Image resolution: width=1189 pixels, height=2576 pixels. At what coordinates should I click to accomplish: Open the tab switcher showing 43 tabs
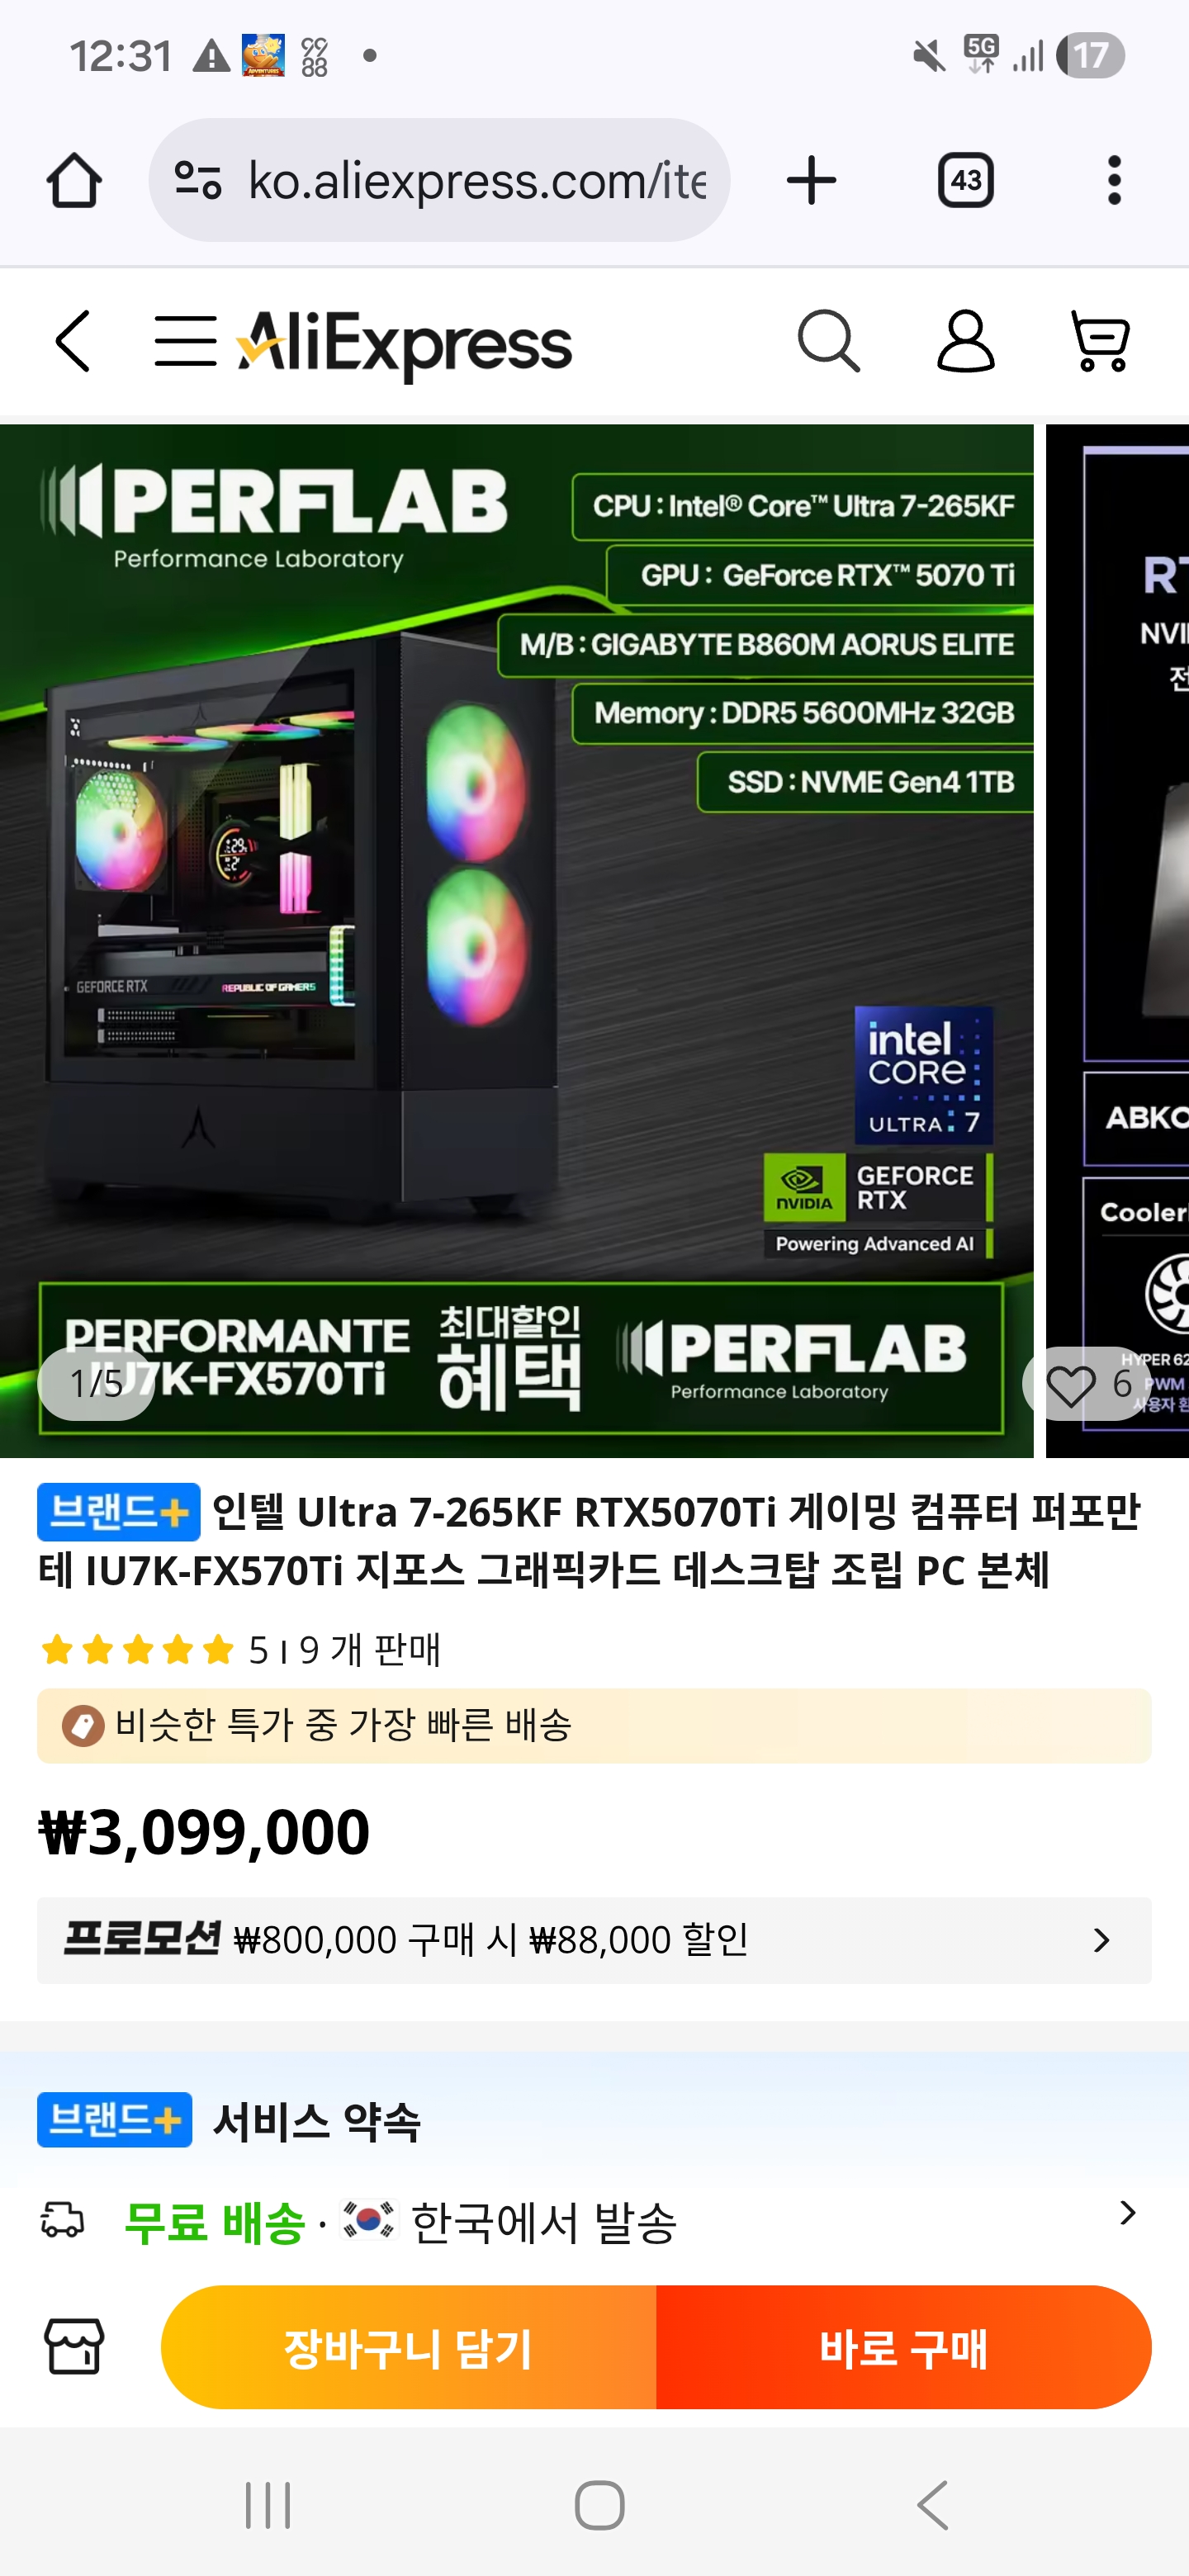coord(965,181)
